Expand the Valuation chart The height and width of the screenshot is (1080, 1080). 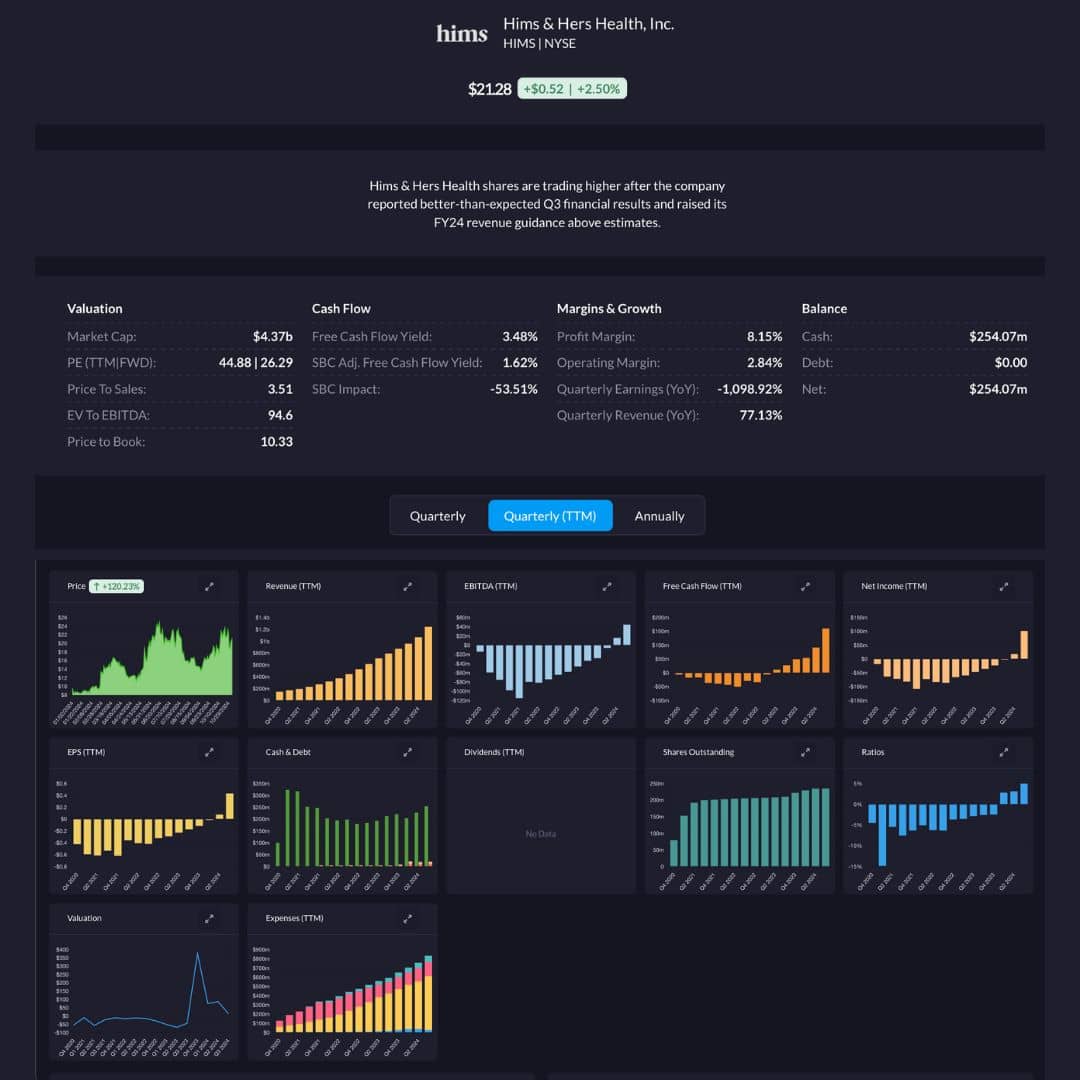[209, 918]
